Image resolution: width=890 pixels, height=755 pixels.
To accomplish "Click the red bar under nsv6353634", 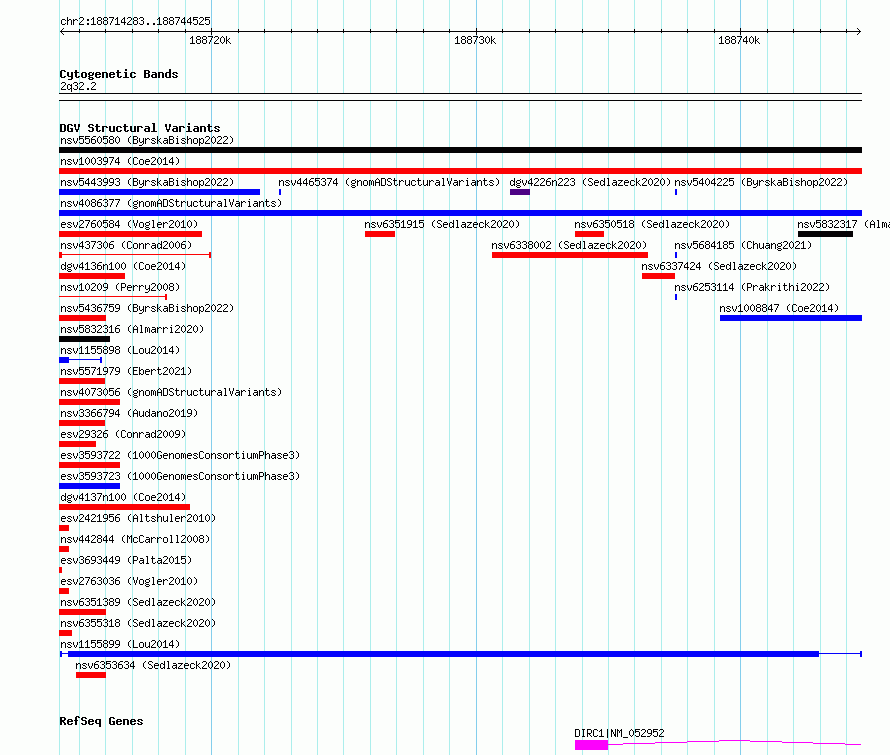I will (x=91, y=675).
